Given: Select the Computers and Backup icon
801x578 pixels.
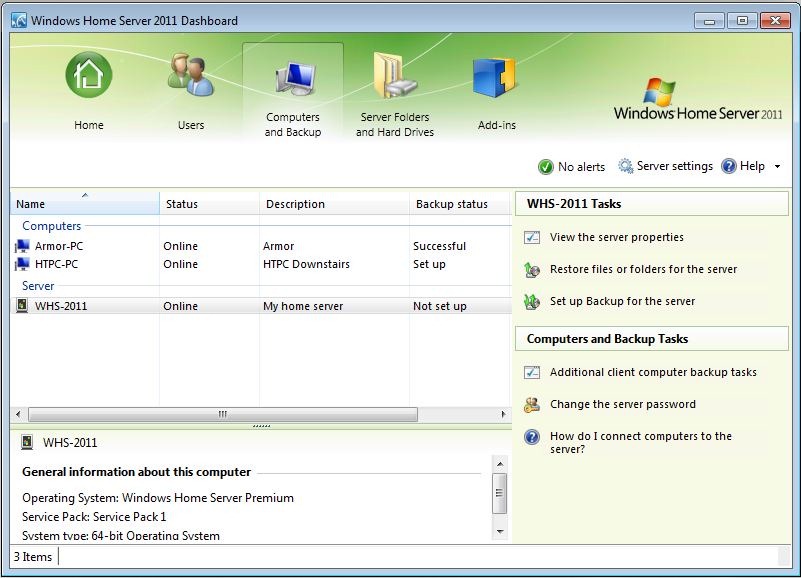Looking at the screenshot, I should point(295,78).
